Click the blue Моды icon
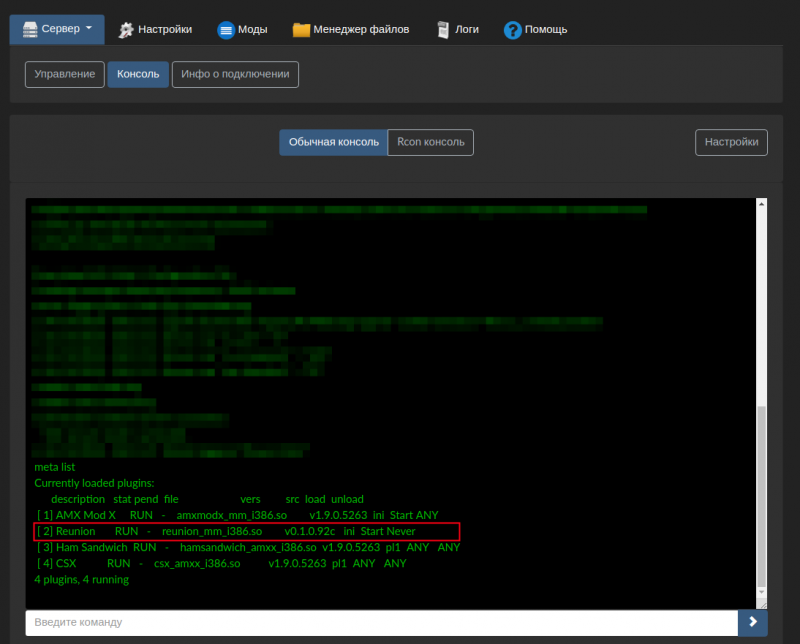Viewport: 800px width, 644px height. click(x=226, y=30)
